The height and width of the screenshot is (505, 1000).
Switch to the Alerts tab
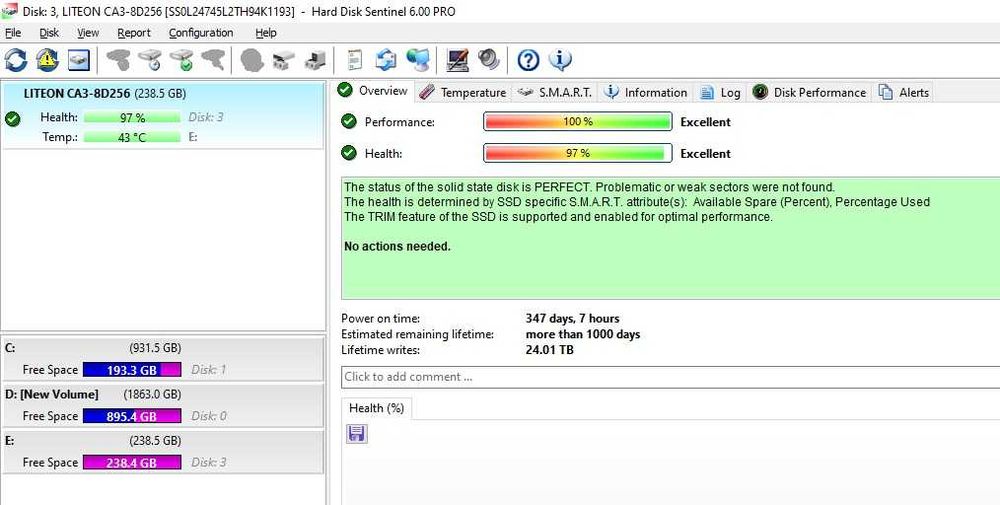(904, 92)
